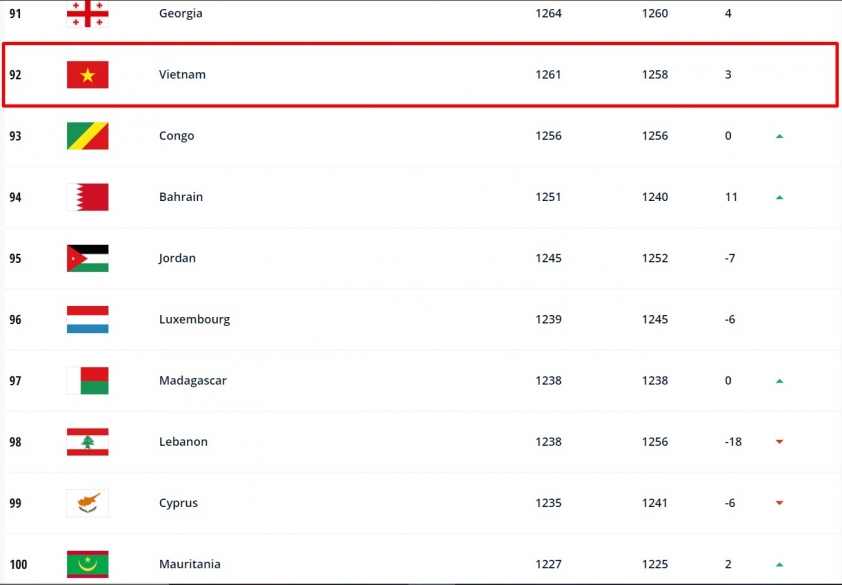The width and height of the screenshot is (842, 585).
Task: Select the Congo flag icon
Action: click(88, 136)
